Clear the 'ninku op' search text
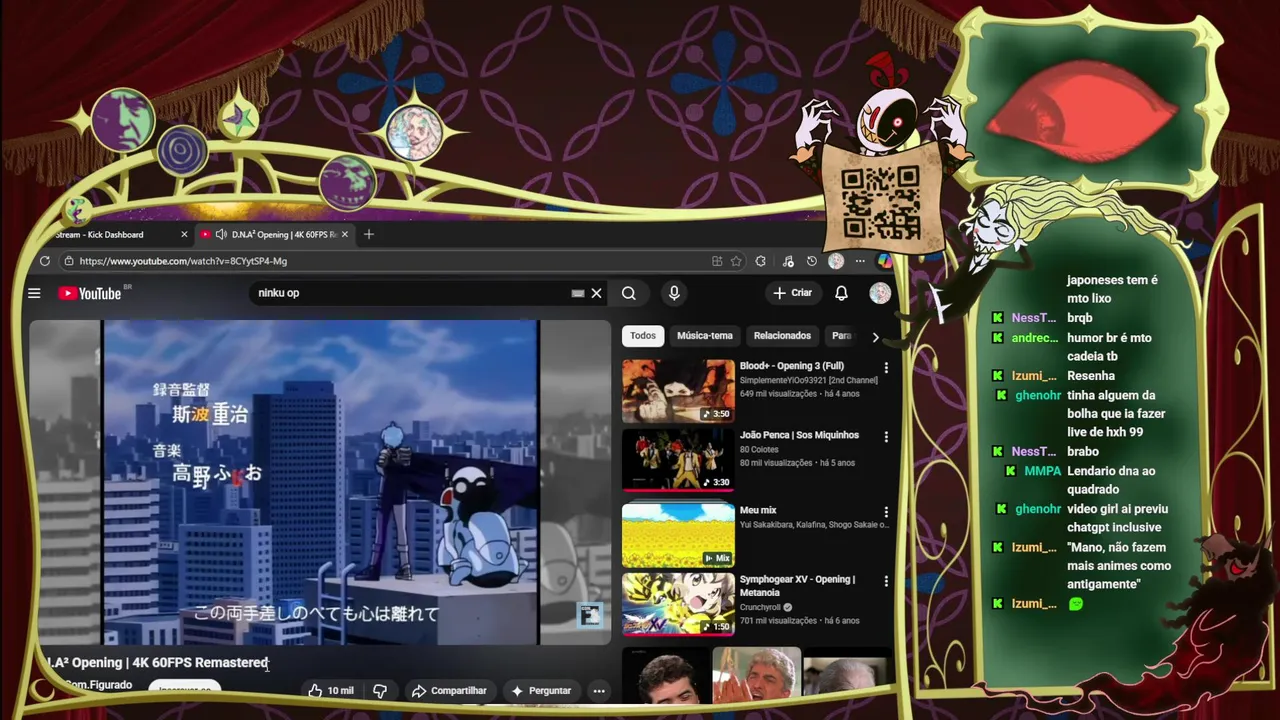Viewport: 1280px width, 720px height. point(596,293)
